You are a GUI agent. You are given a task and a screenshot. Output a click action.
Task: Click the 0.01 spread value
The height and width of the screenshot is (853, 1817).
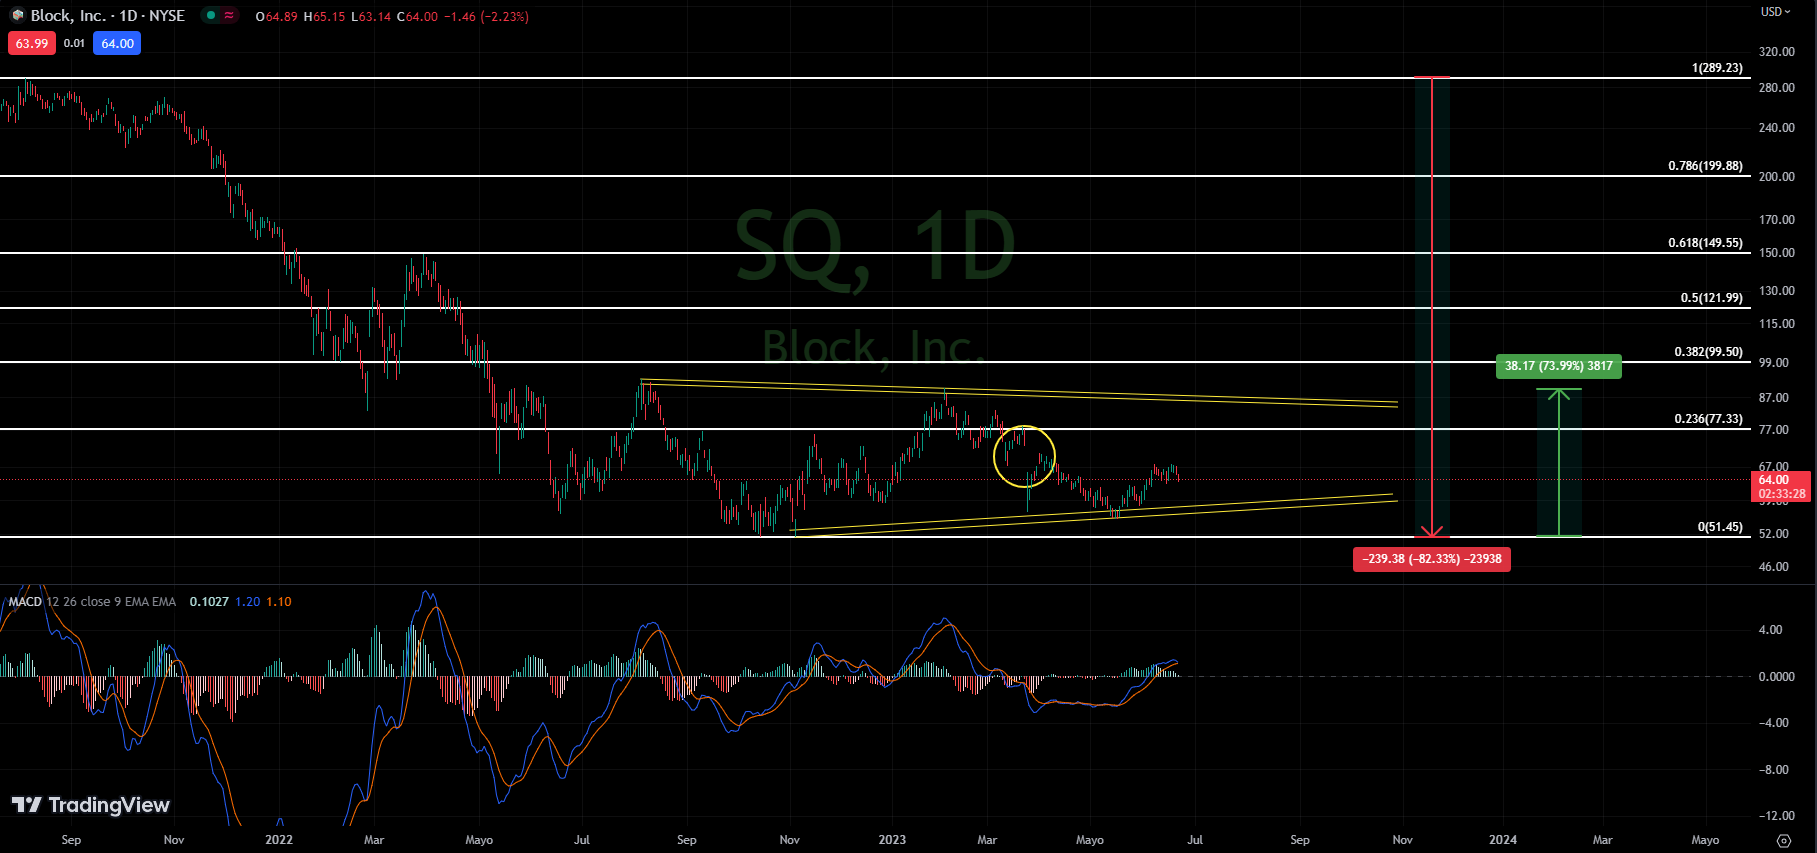(x=74, y=44)
